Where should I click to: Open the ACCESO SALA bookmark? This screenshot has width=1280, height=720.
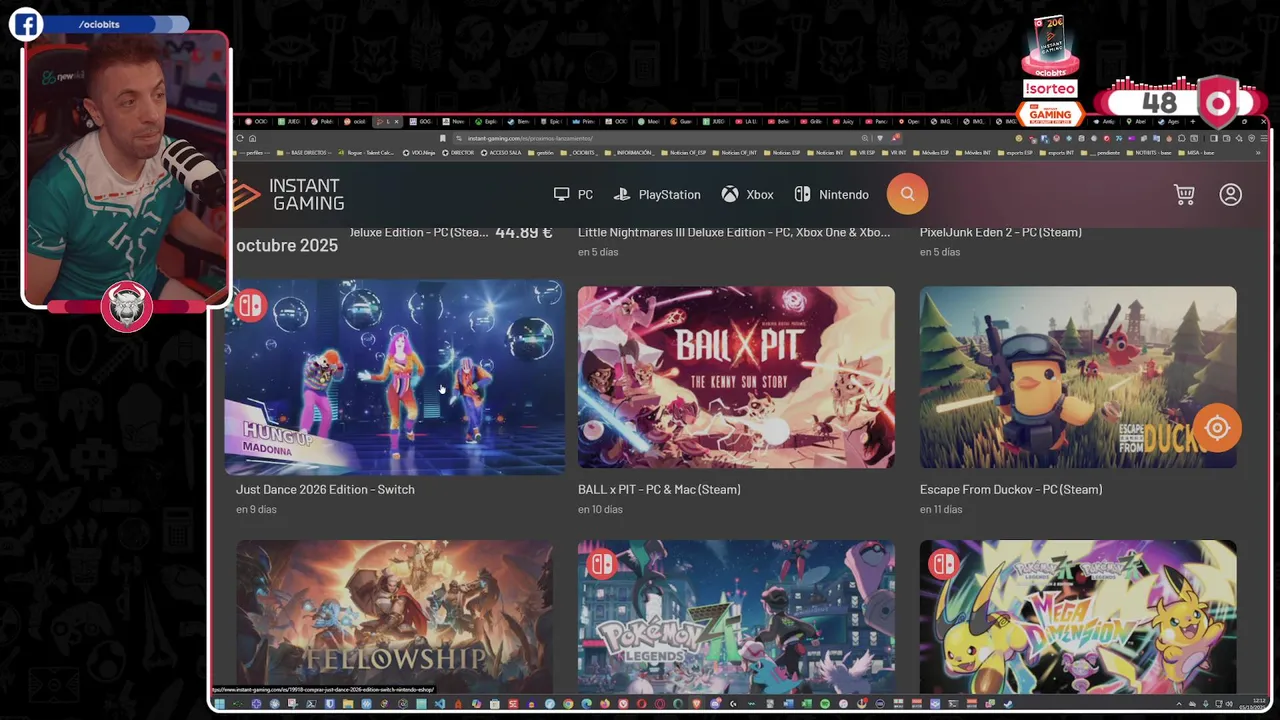pyautogui.click(x=501, y=153)
